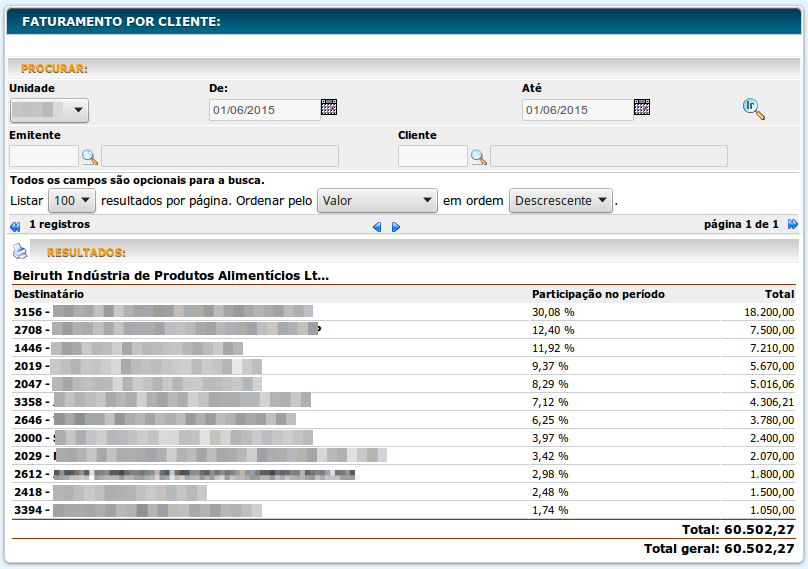Click the next page arrow
This screenshot has height=569, width=808.
396,227
